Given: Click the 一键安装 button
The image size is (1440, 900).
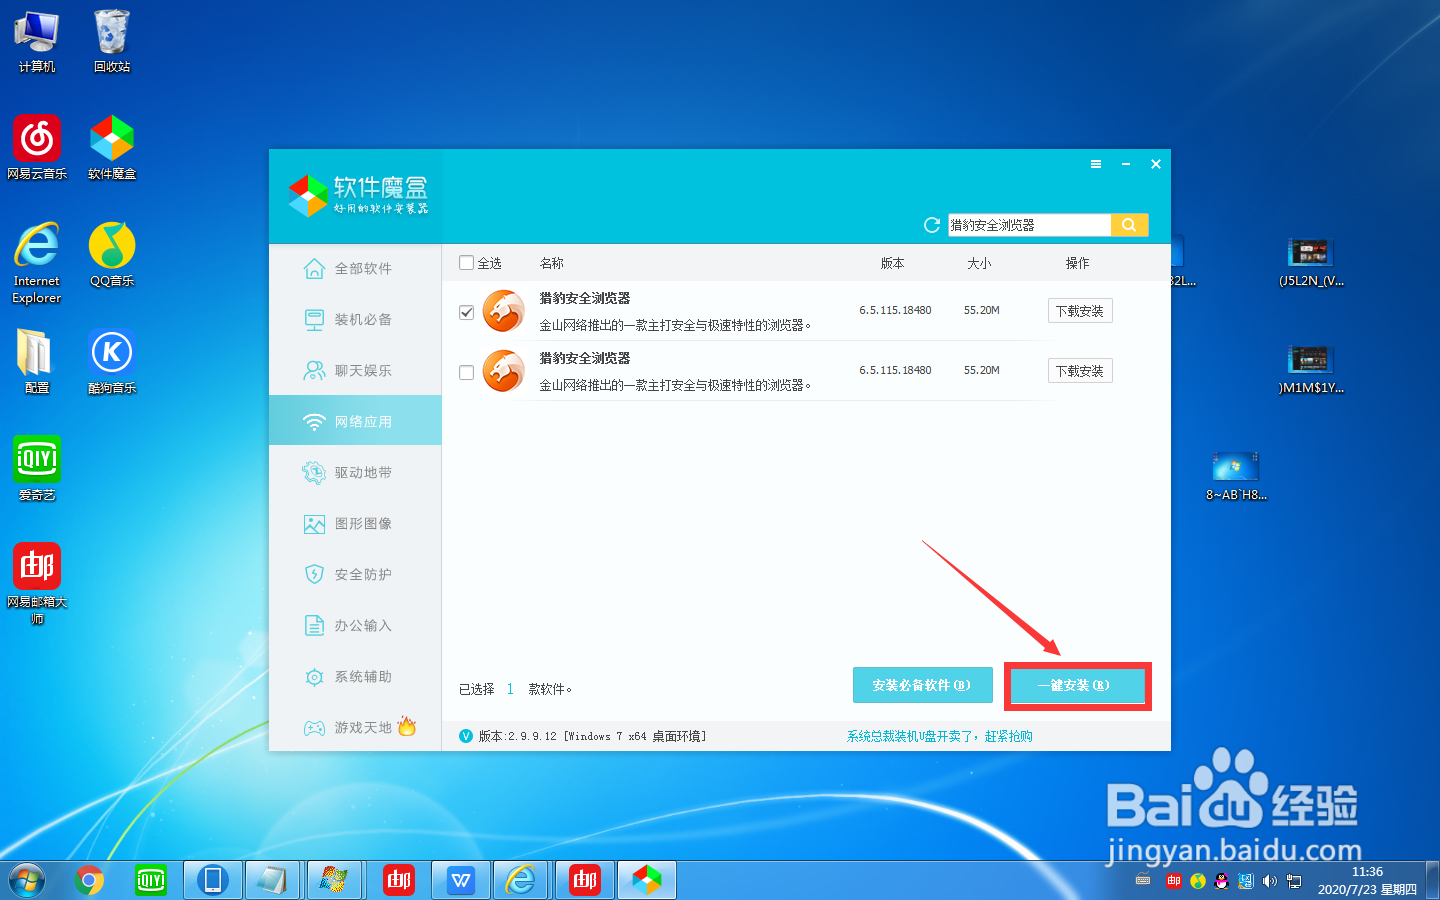Looking at the screenshot, I should click(x=1077, y=685).
